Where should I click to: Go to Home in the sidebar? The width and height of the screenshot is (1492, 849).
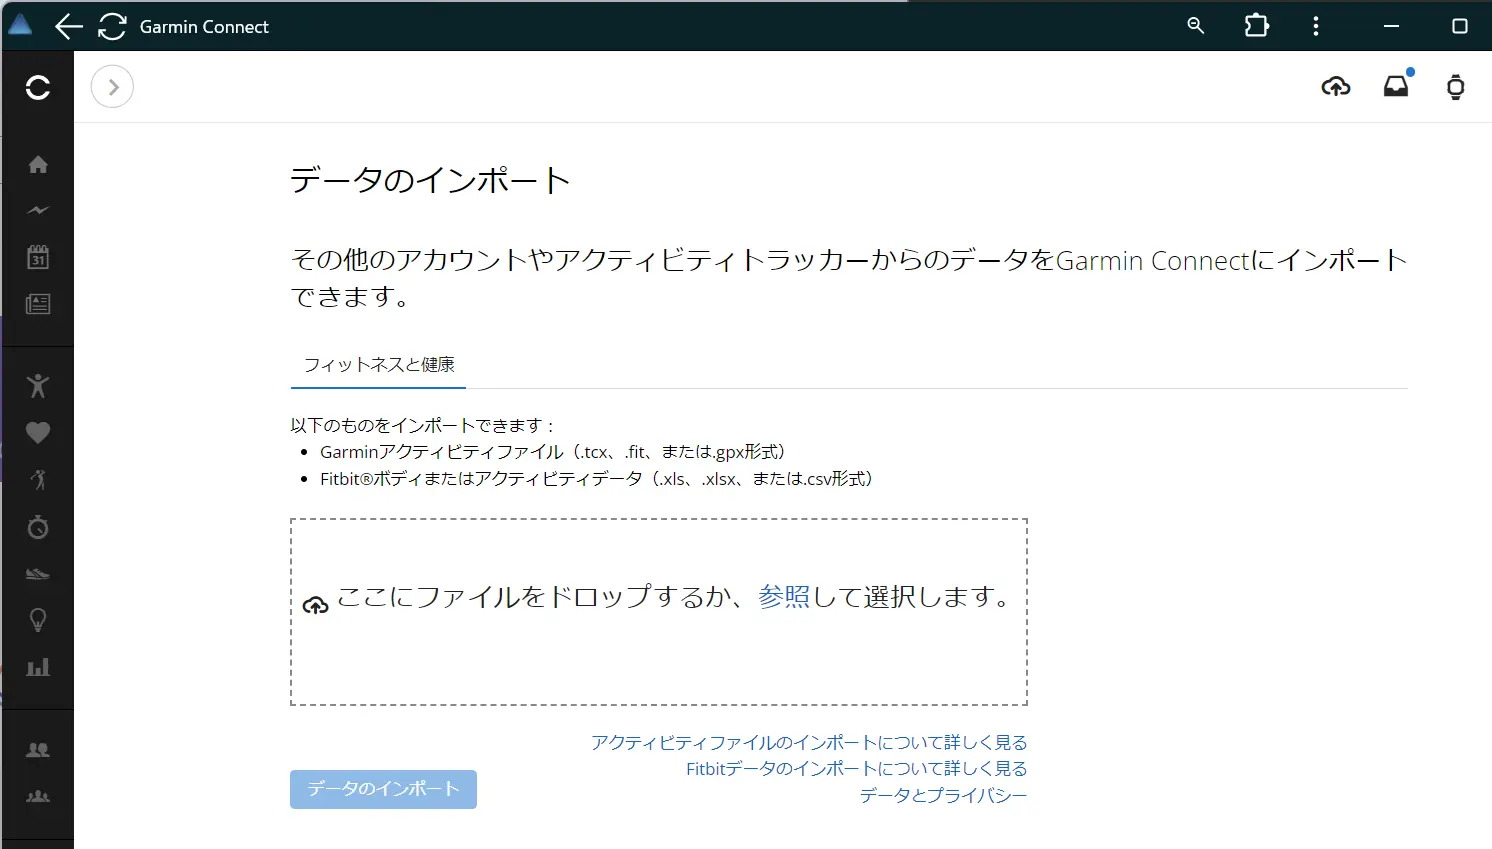tap(38, 164)
